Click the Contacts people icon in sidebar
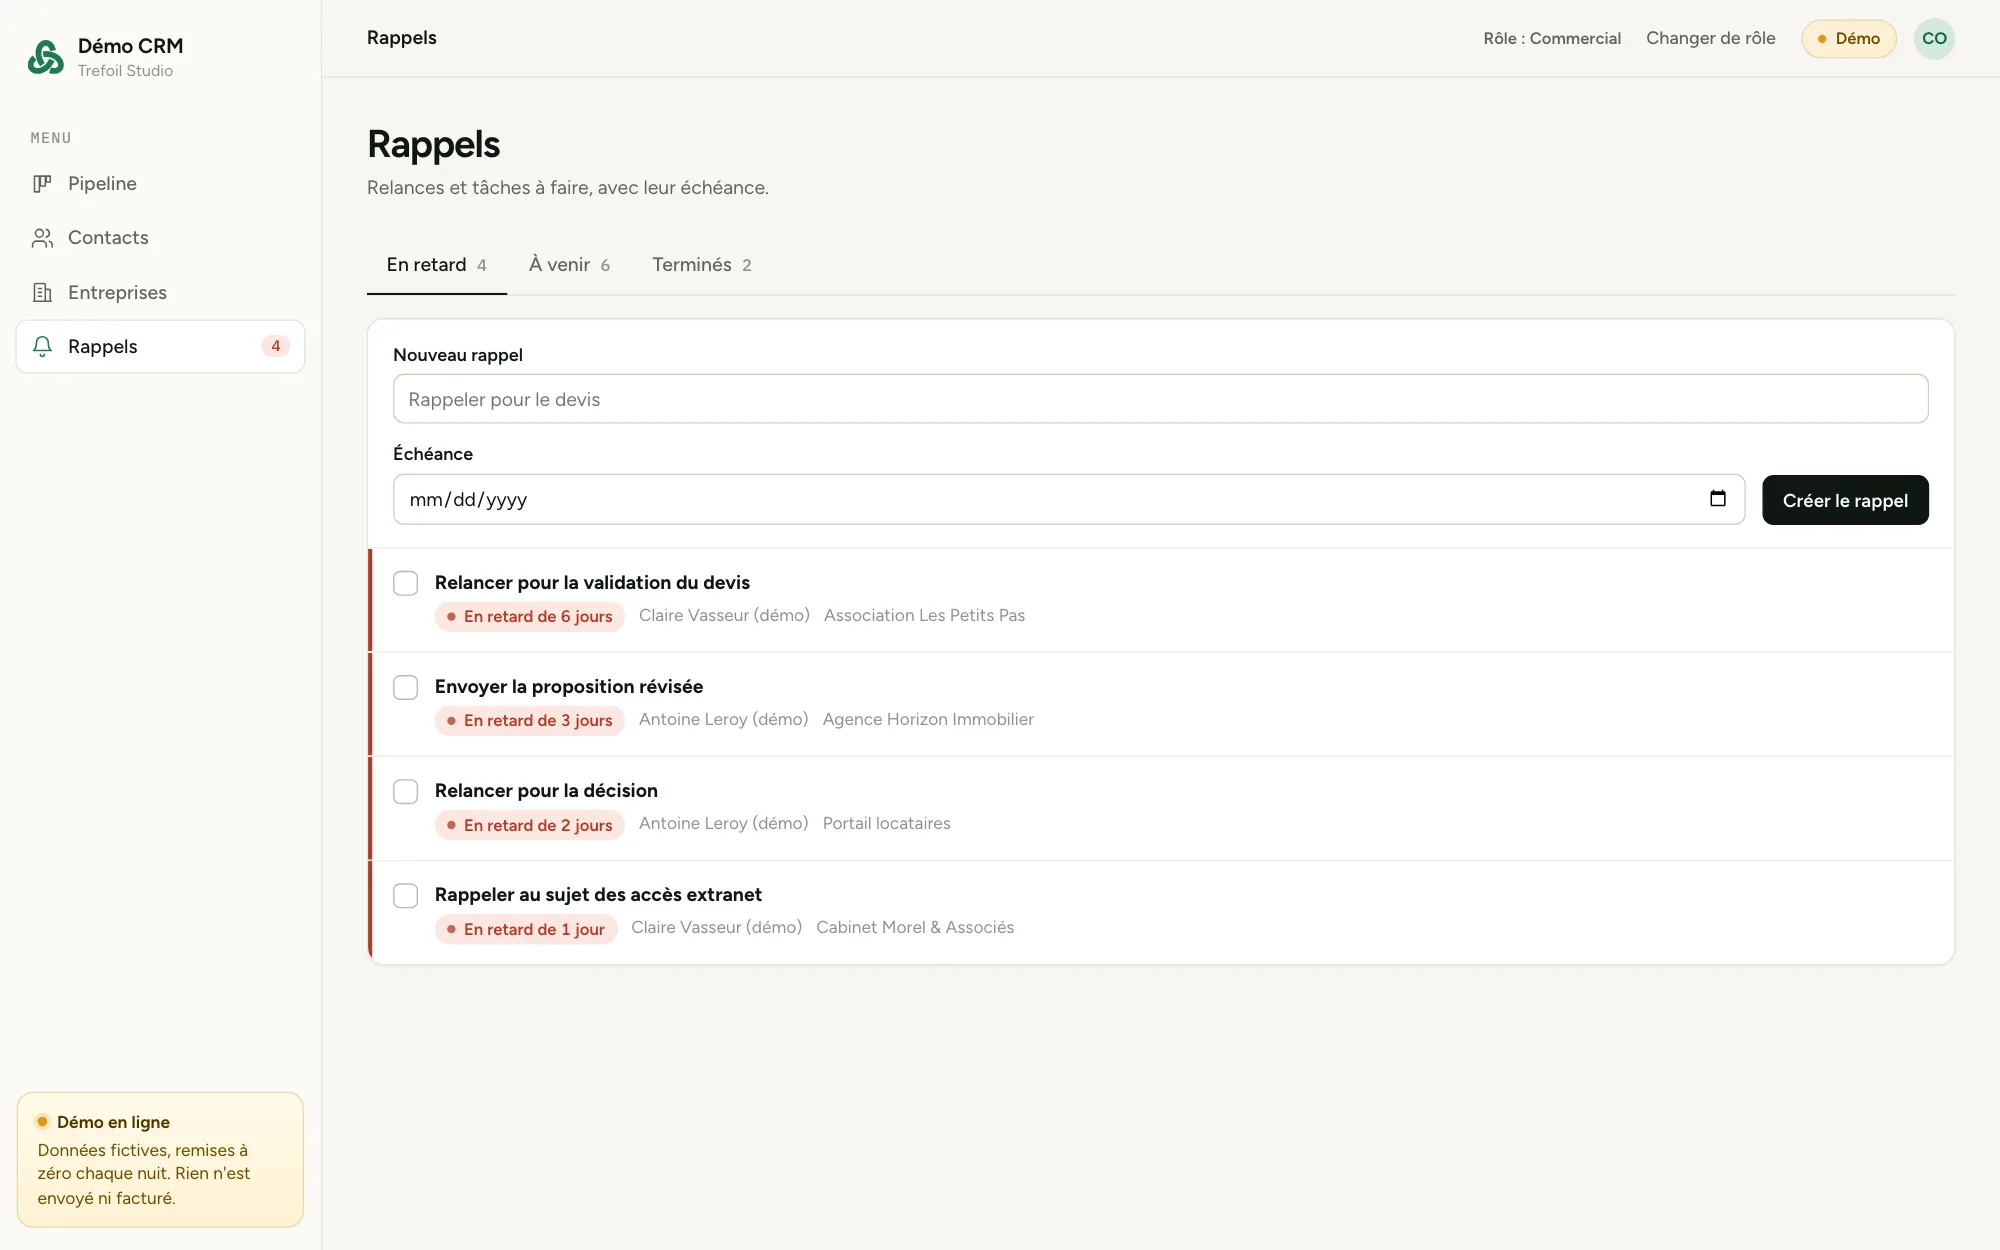2000x1250 pixels. point(42,238)
